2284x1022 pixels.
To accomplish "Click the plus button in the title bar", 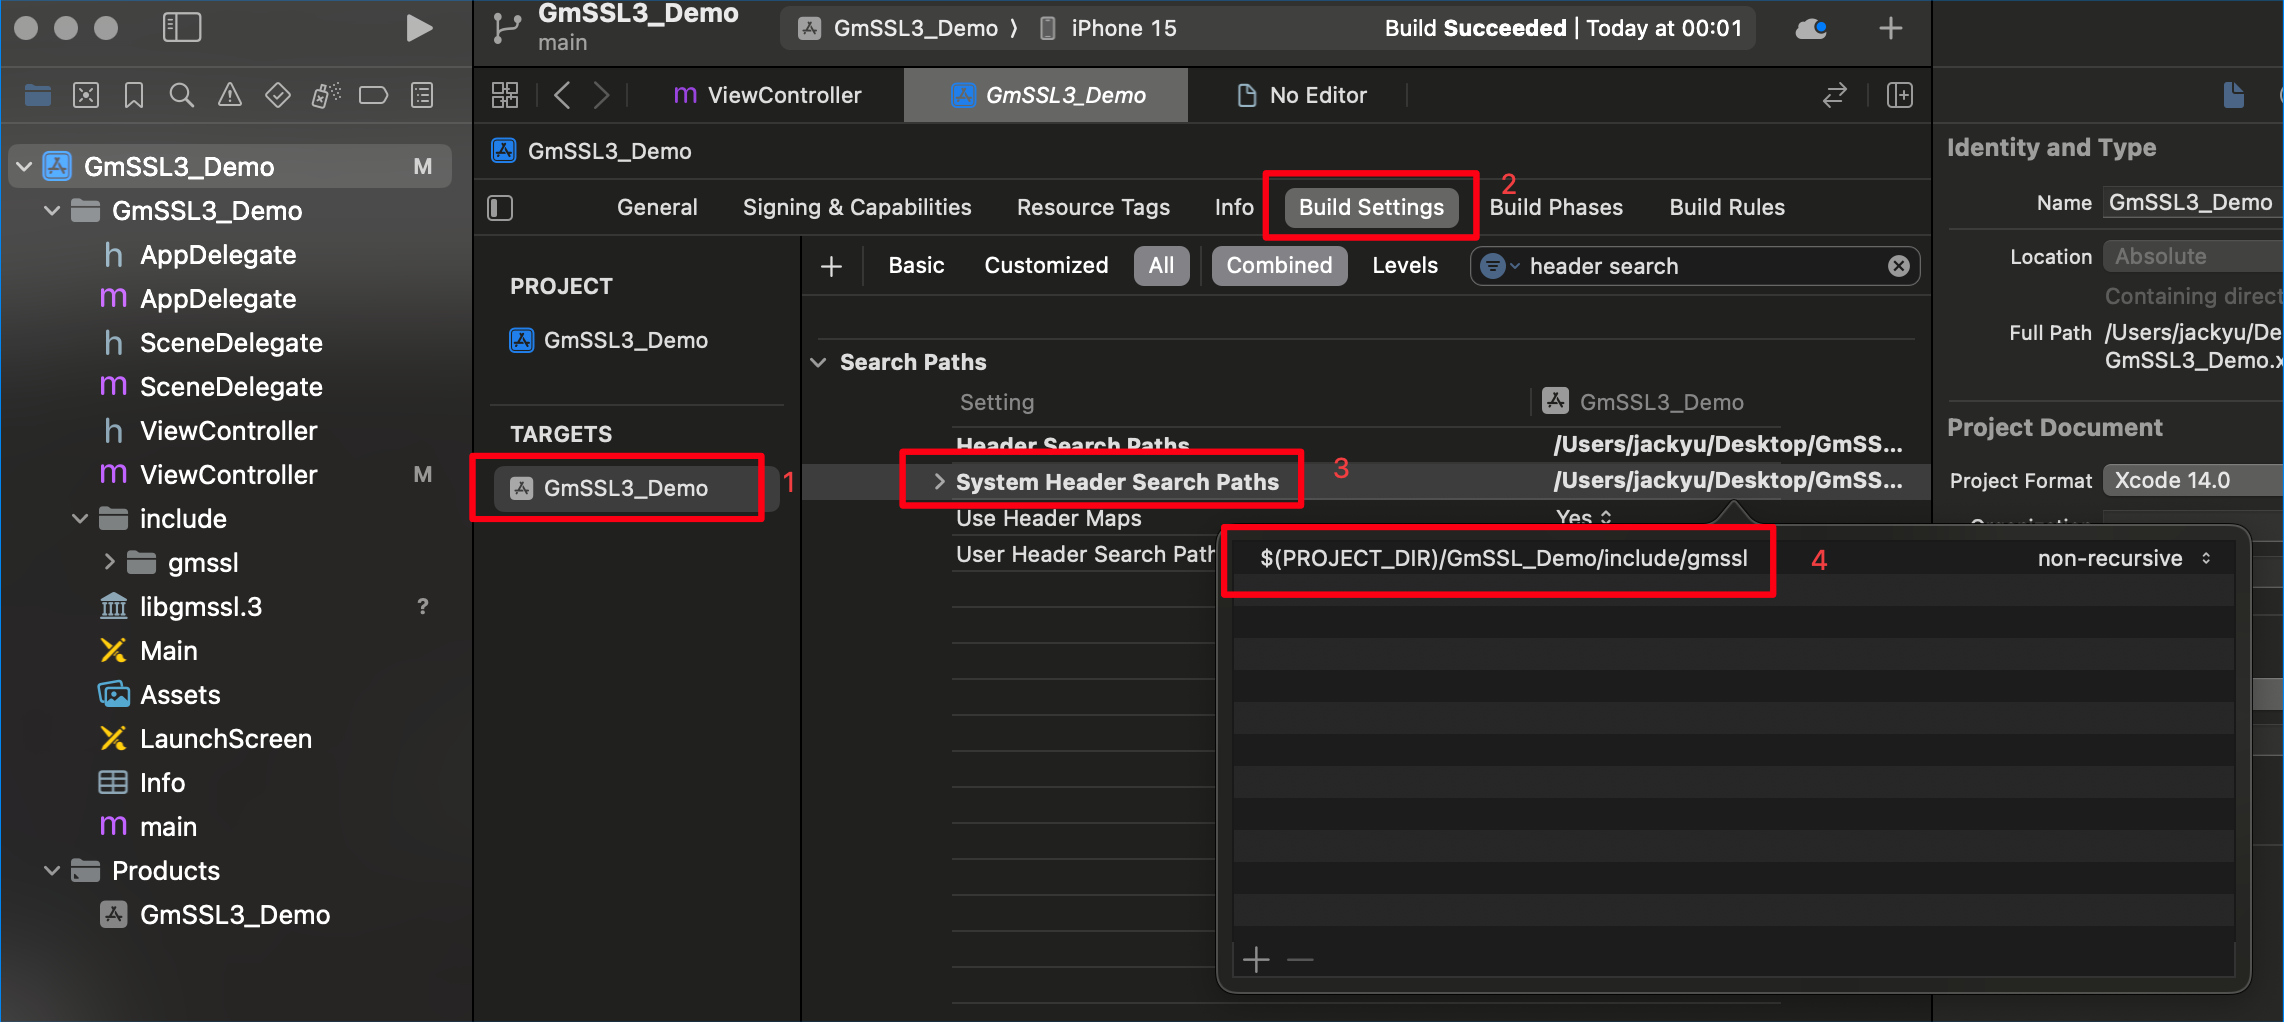I will (x=1890, y=28).
